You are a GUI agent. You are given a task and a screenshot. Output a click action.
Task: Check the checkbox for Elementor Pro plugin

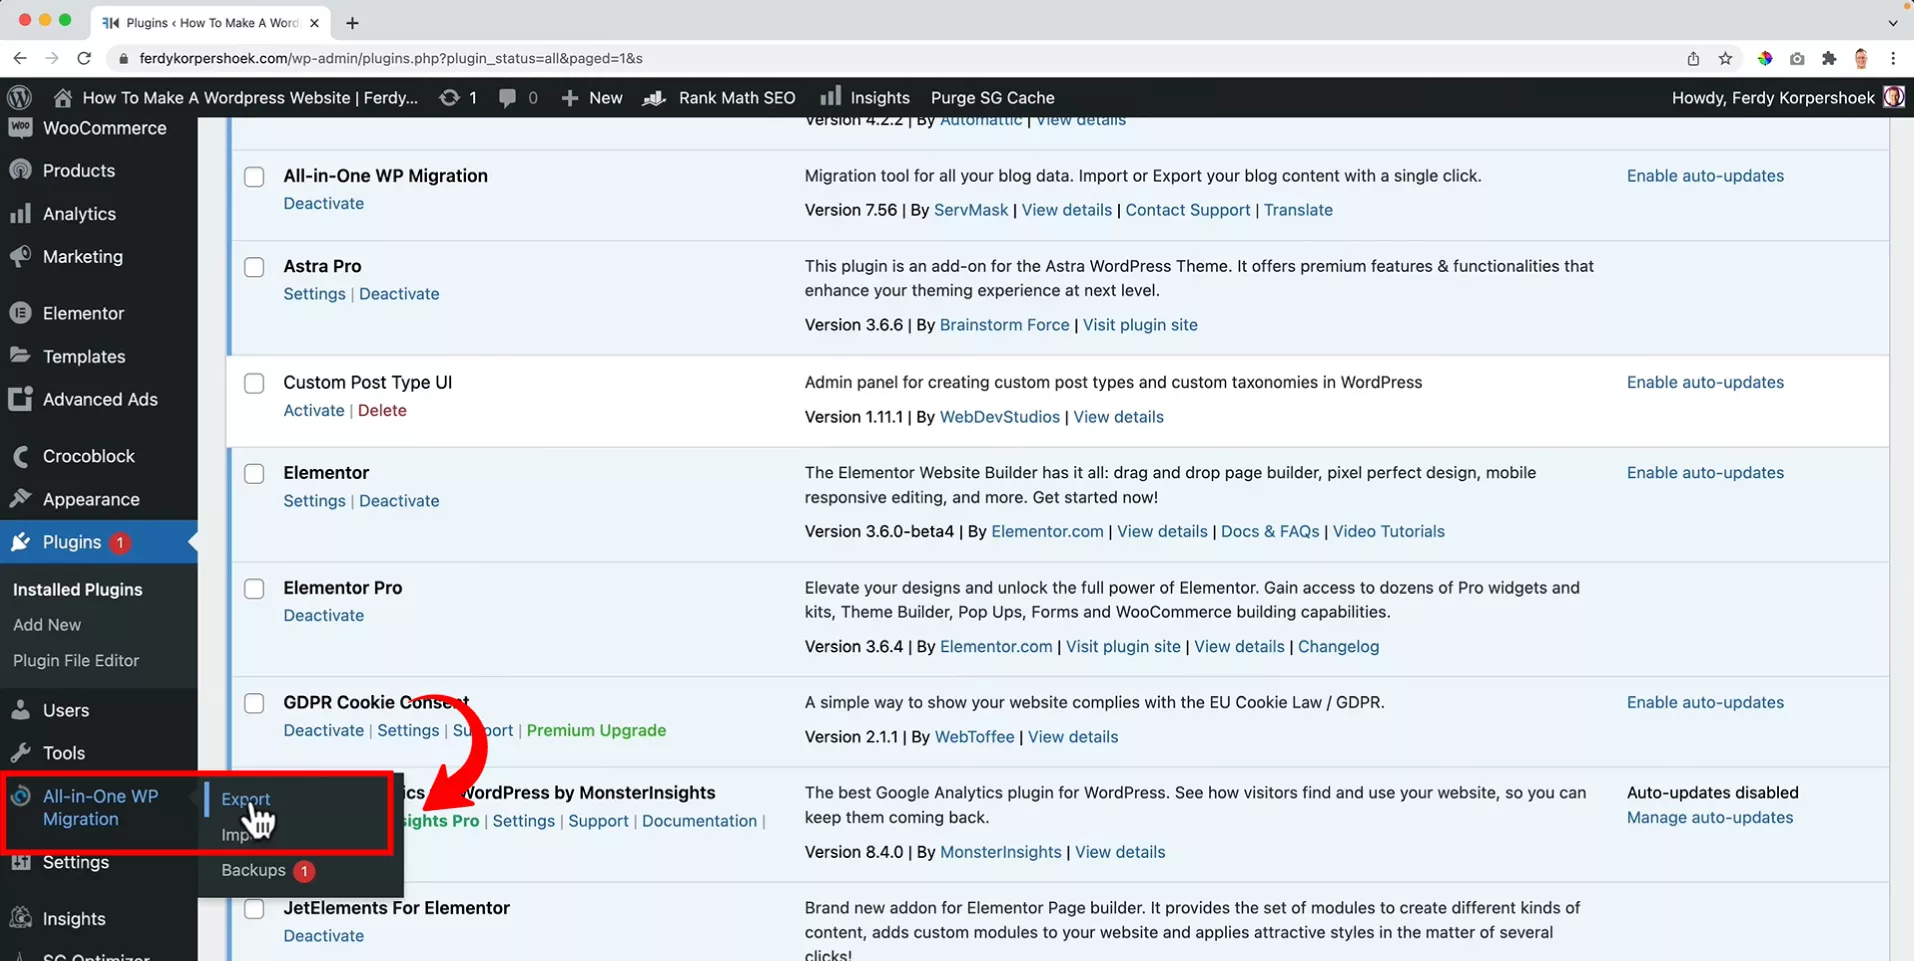[254, 589]
